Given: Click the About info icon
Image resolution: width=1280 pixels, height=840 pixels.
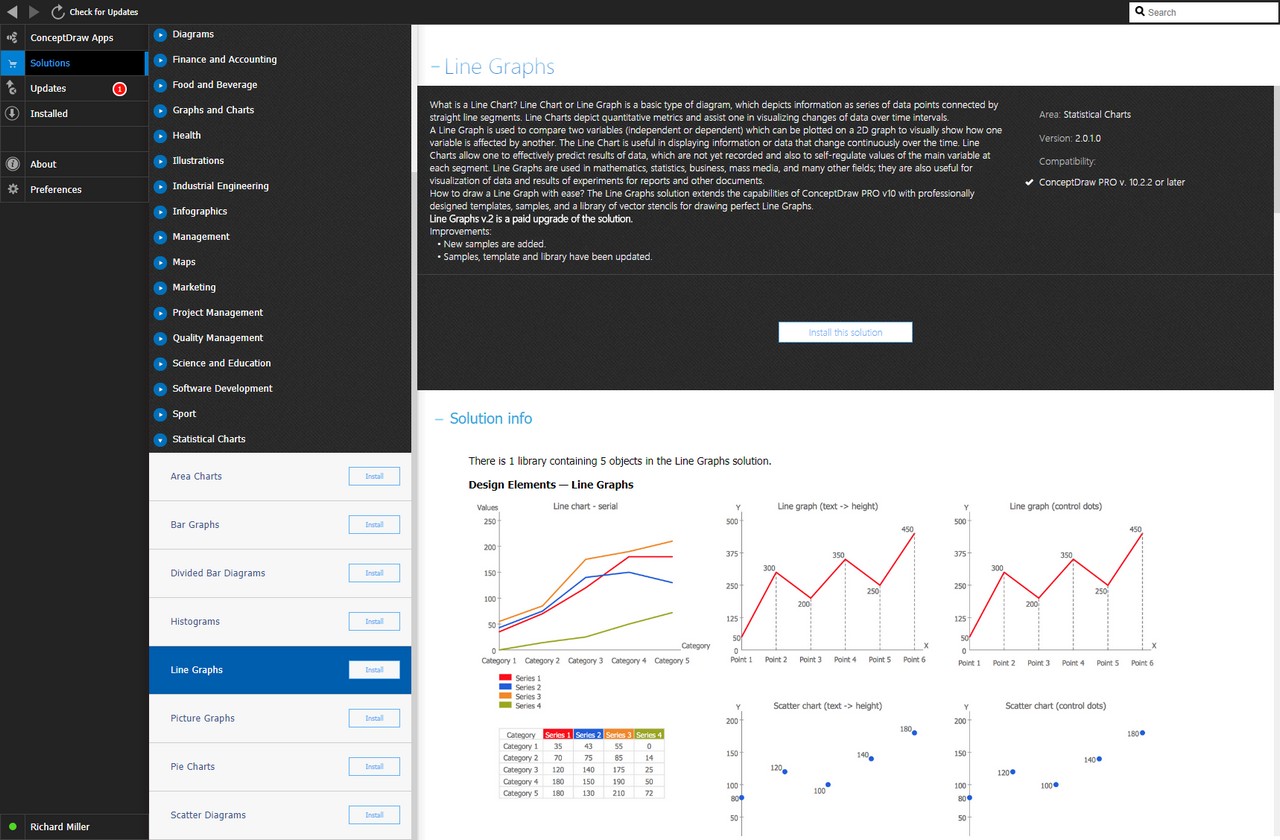Looking at the screenshot, I should coord(12,164).
